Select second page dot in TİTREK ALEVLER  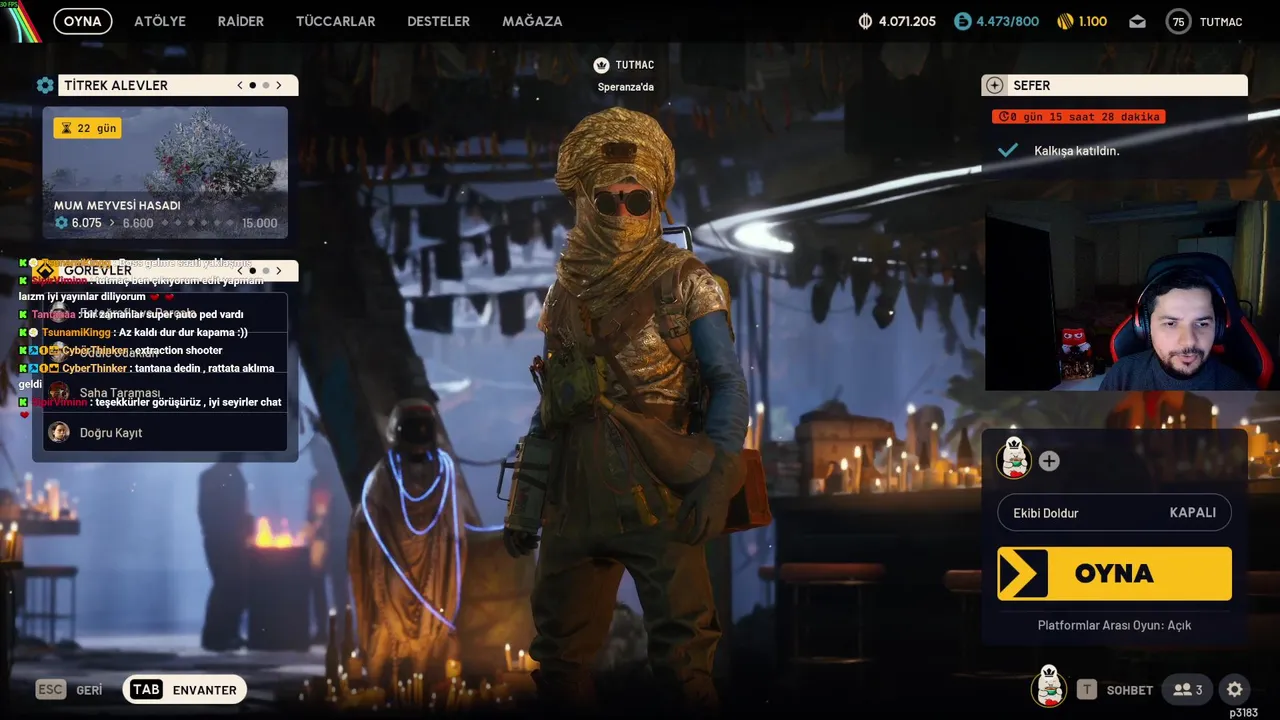point(265,86)
